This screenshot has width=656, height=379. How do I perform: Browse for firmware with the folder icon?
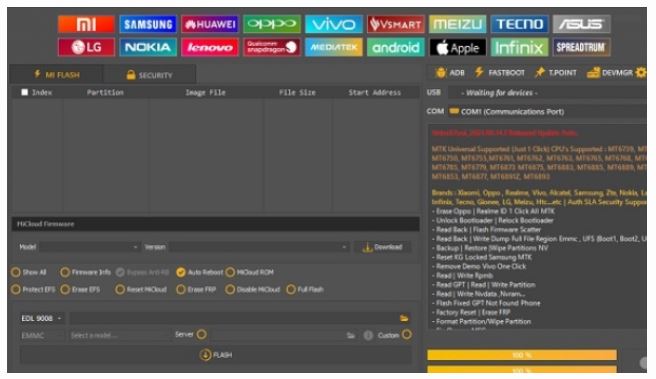[x=404, y=318]
